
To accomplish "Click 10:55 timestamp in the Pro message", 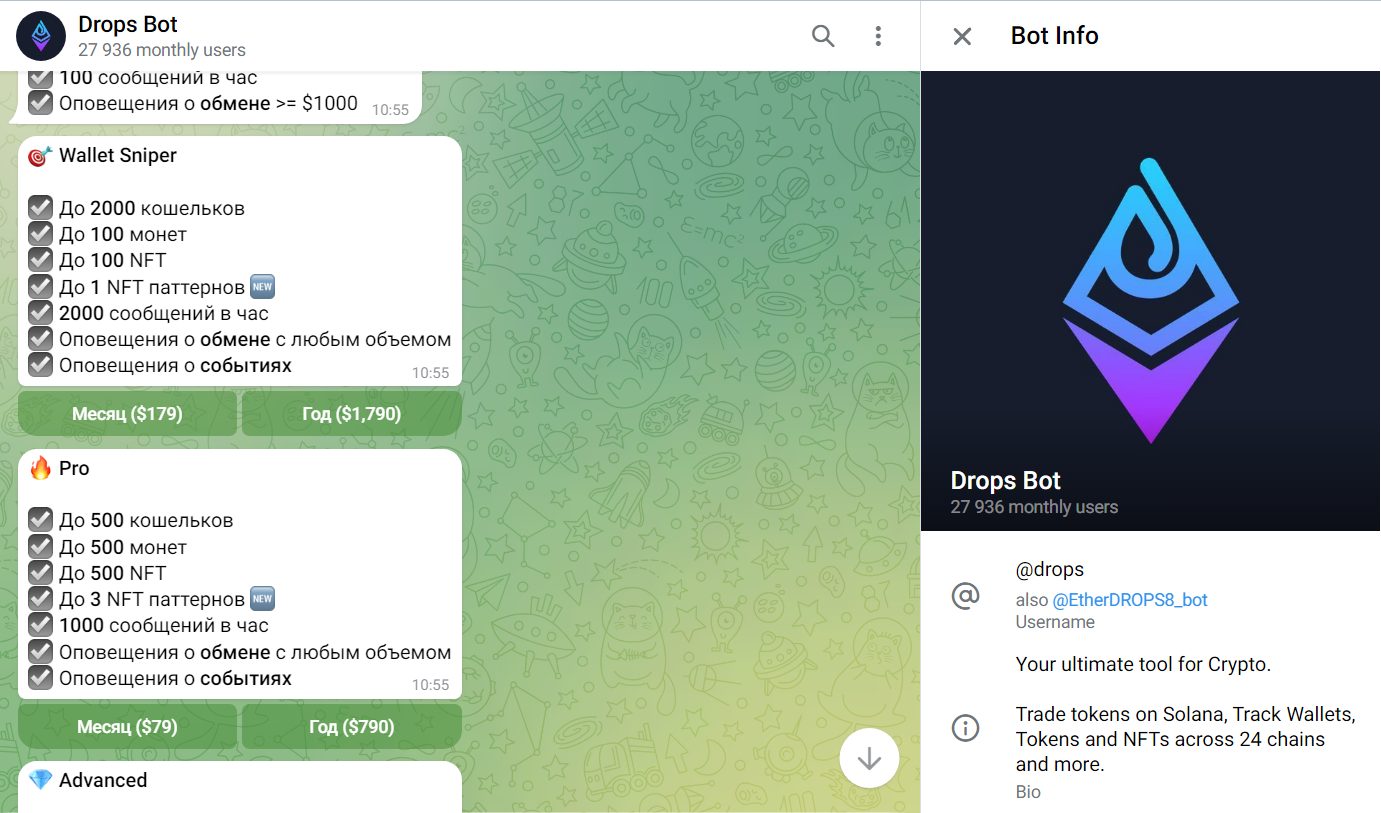I will coord(431,685).
